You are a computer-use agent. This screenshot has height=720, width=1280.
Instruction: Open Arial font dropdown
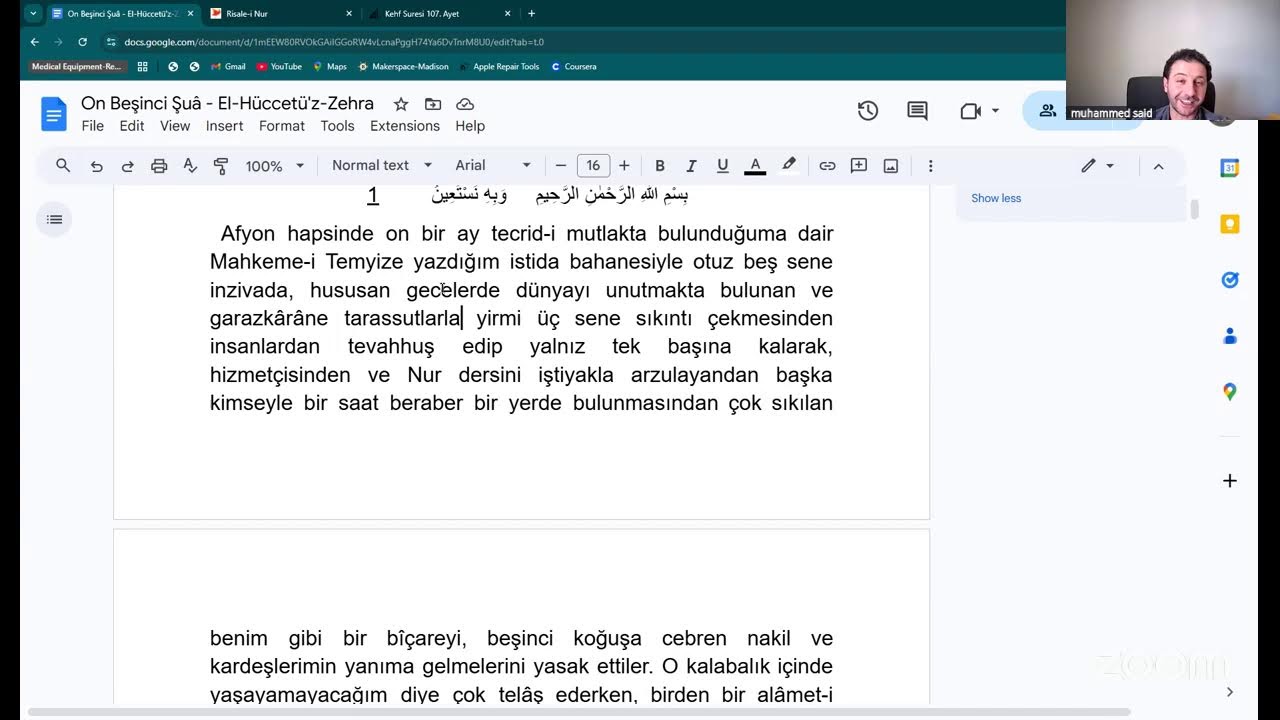(493, 166)
